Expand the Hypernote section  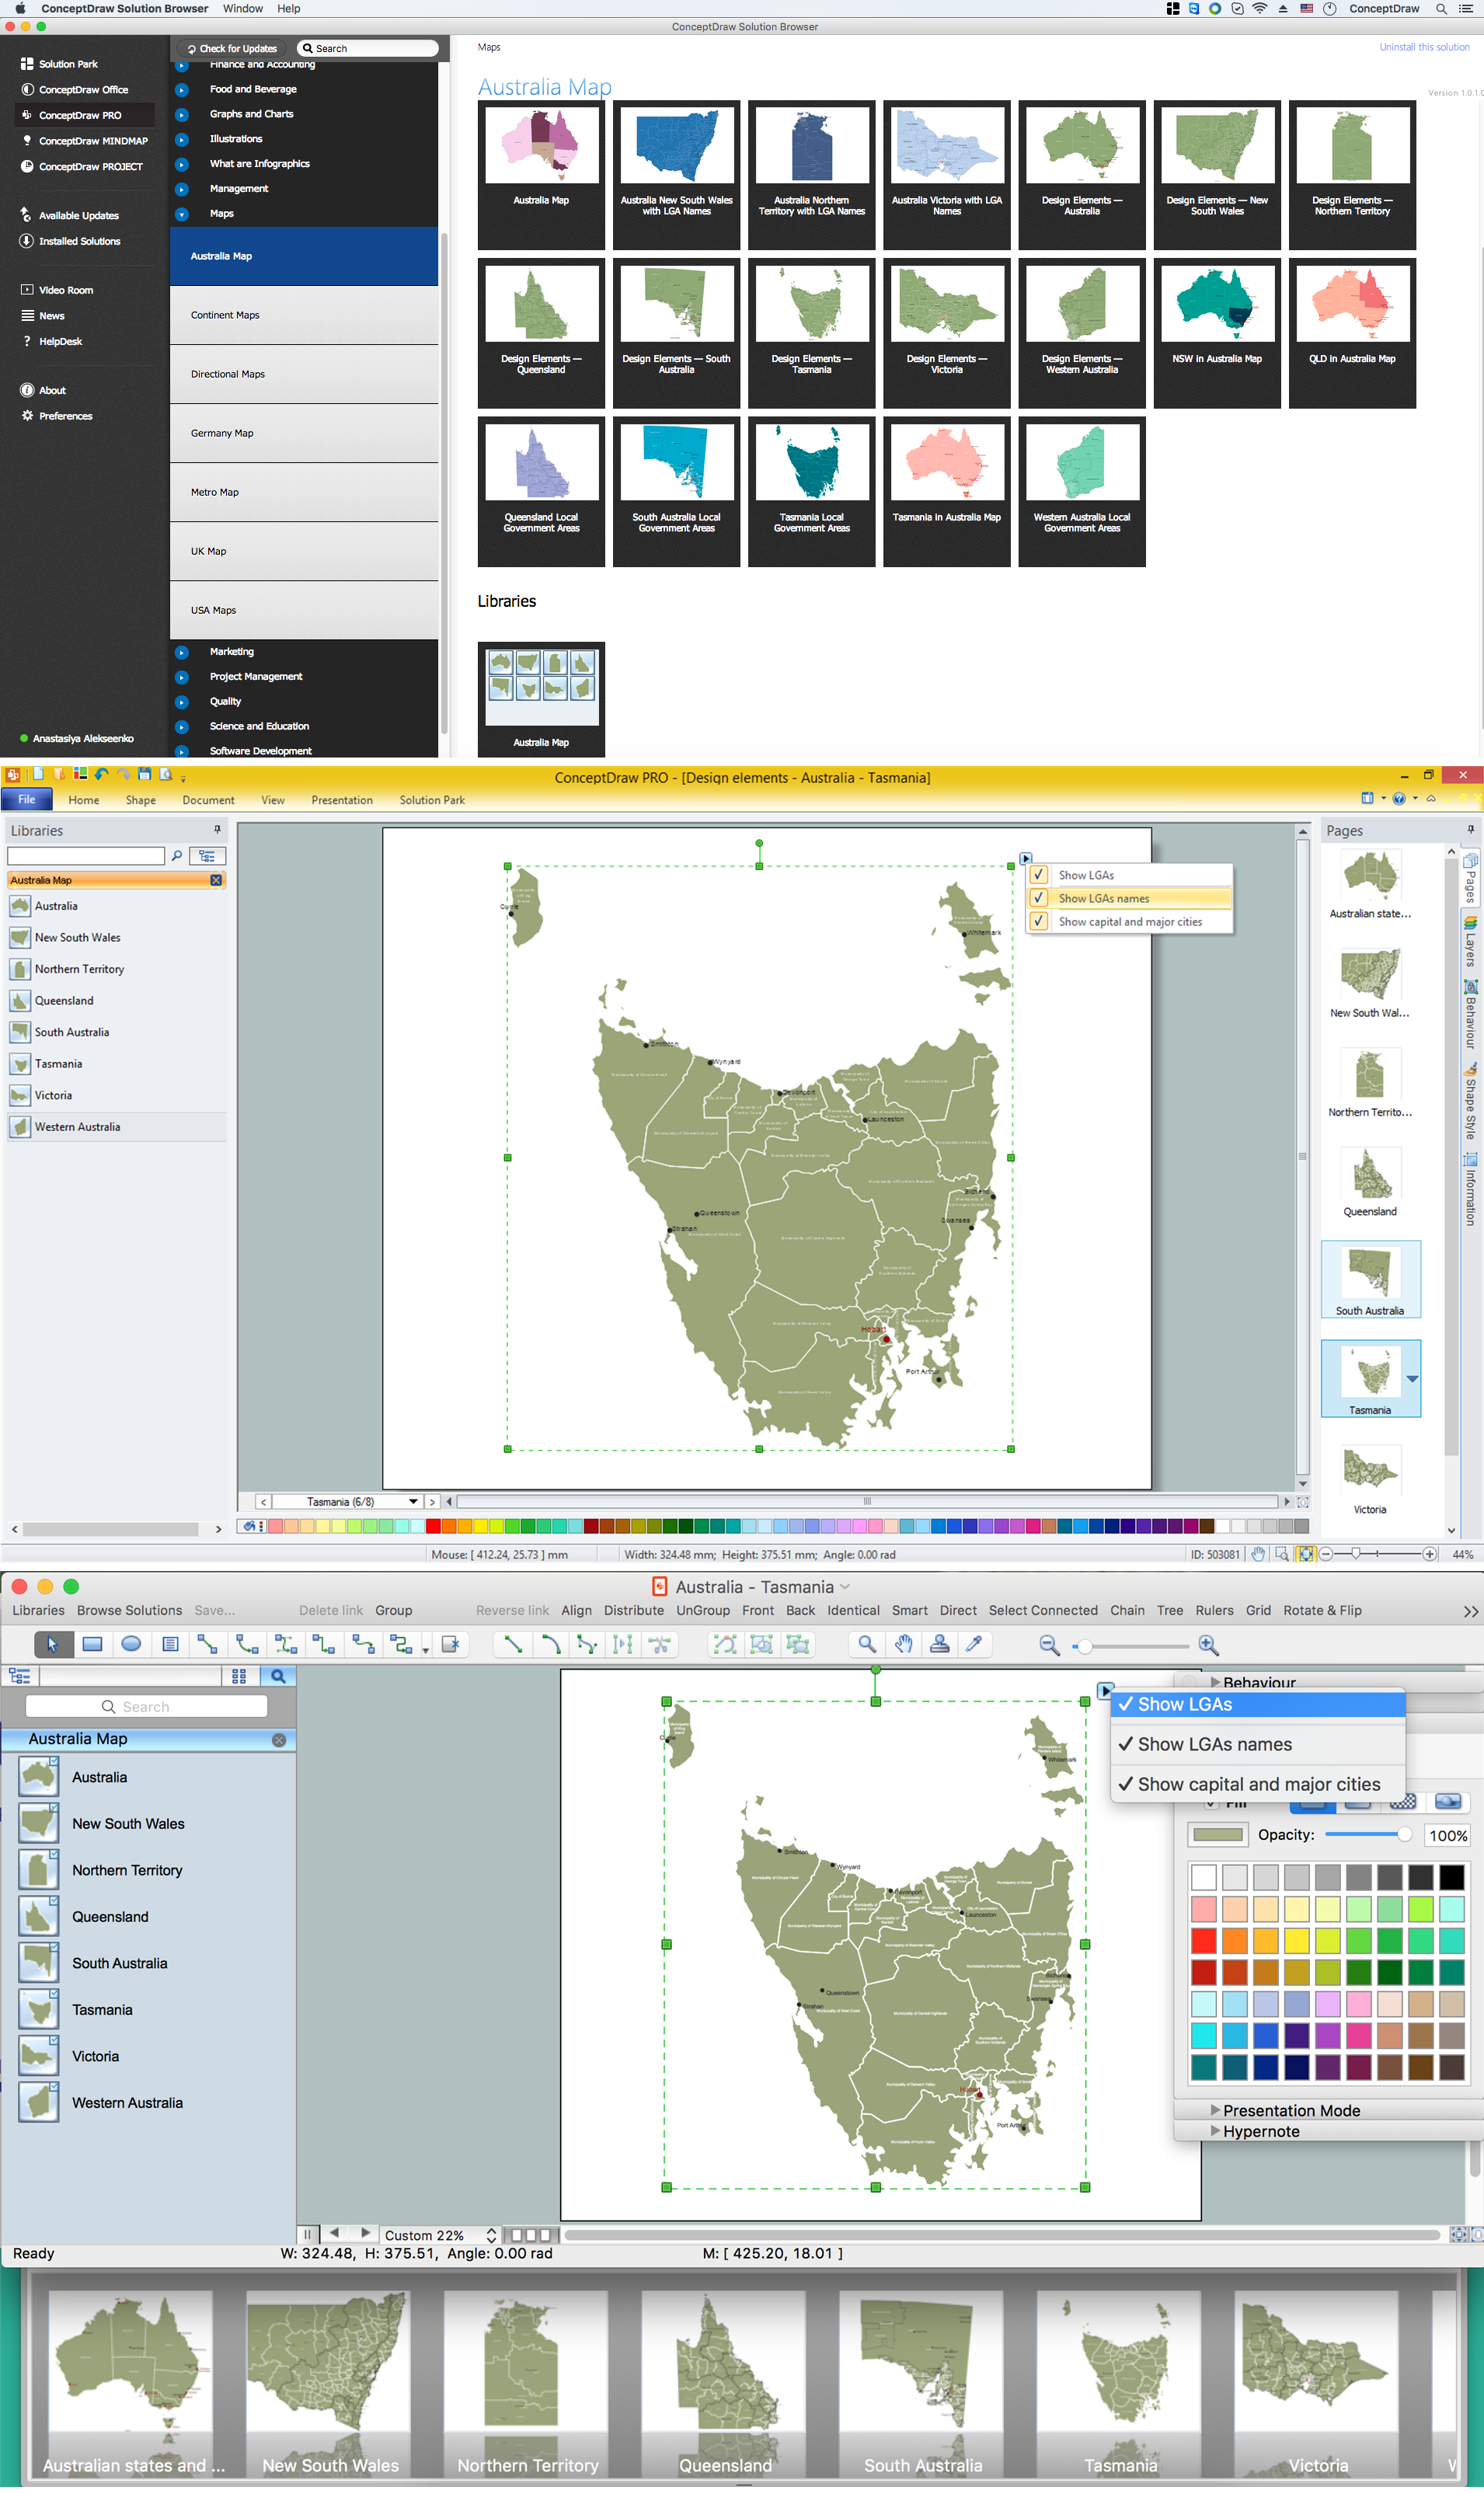pos(1216,2131)
